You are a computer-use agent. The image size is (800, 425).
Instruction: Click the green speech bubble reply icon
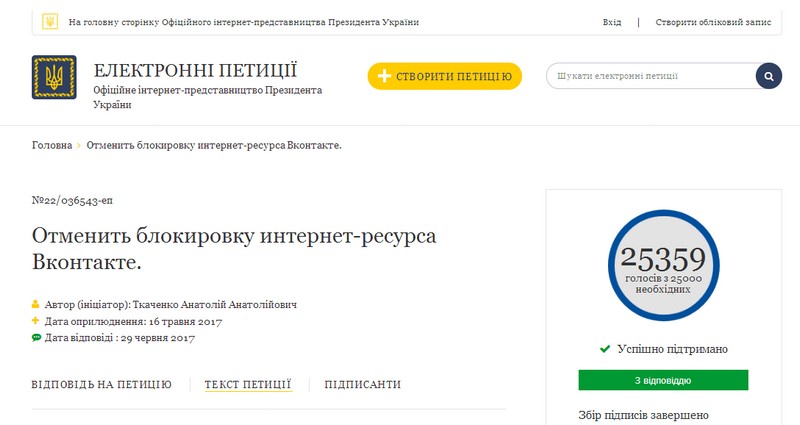pyautogui.click(x=36, y=338)
